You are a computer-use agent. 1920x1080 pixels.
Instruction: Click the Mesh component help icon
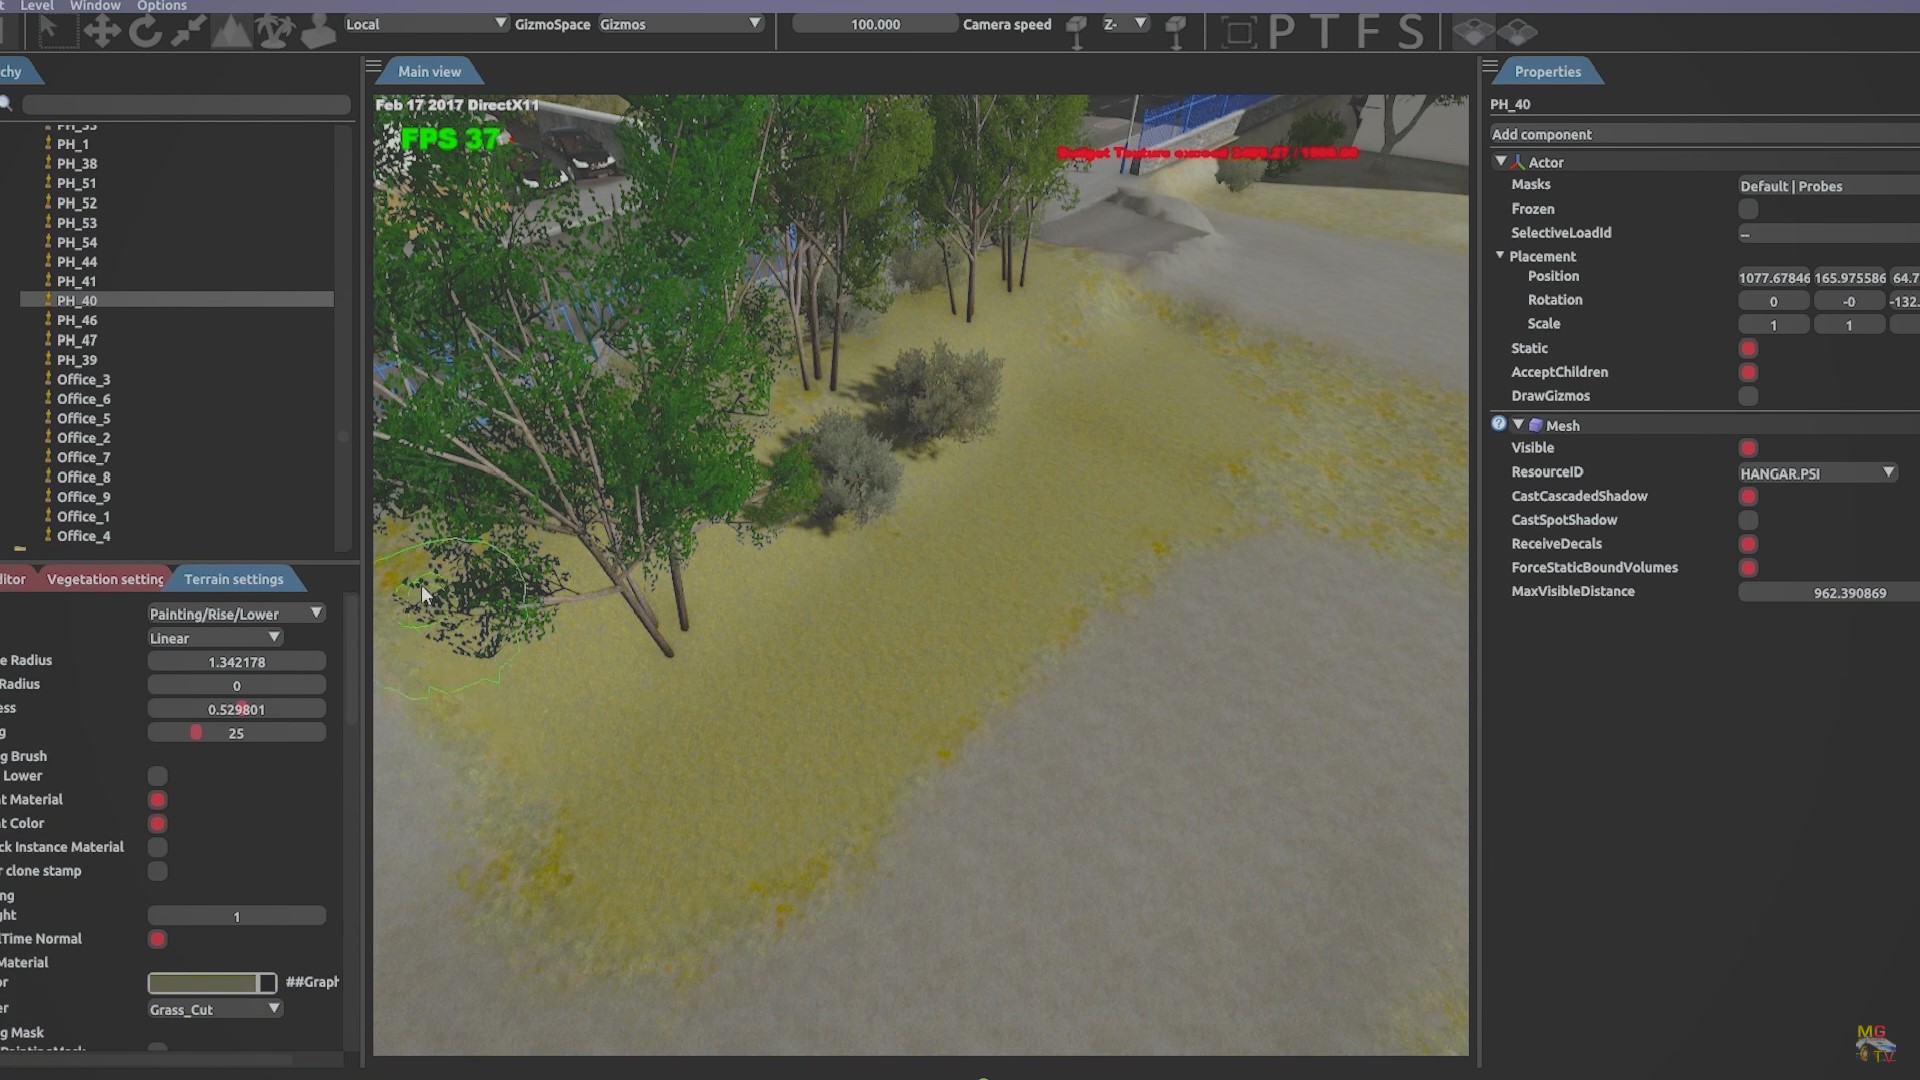1499,424
